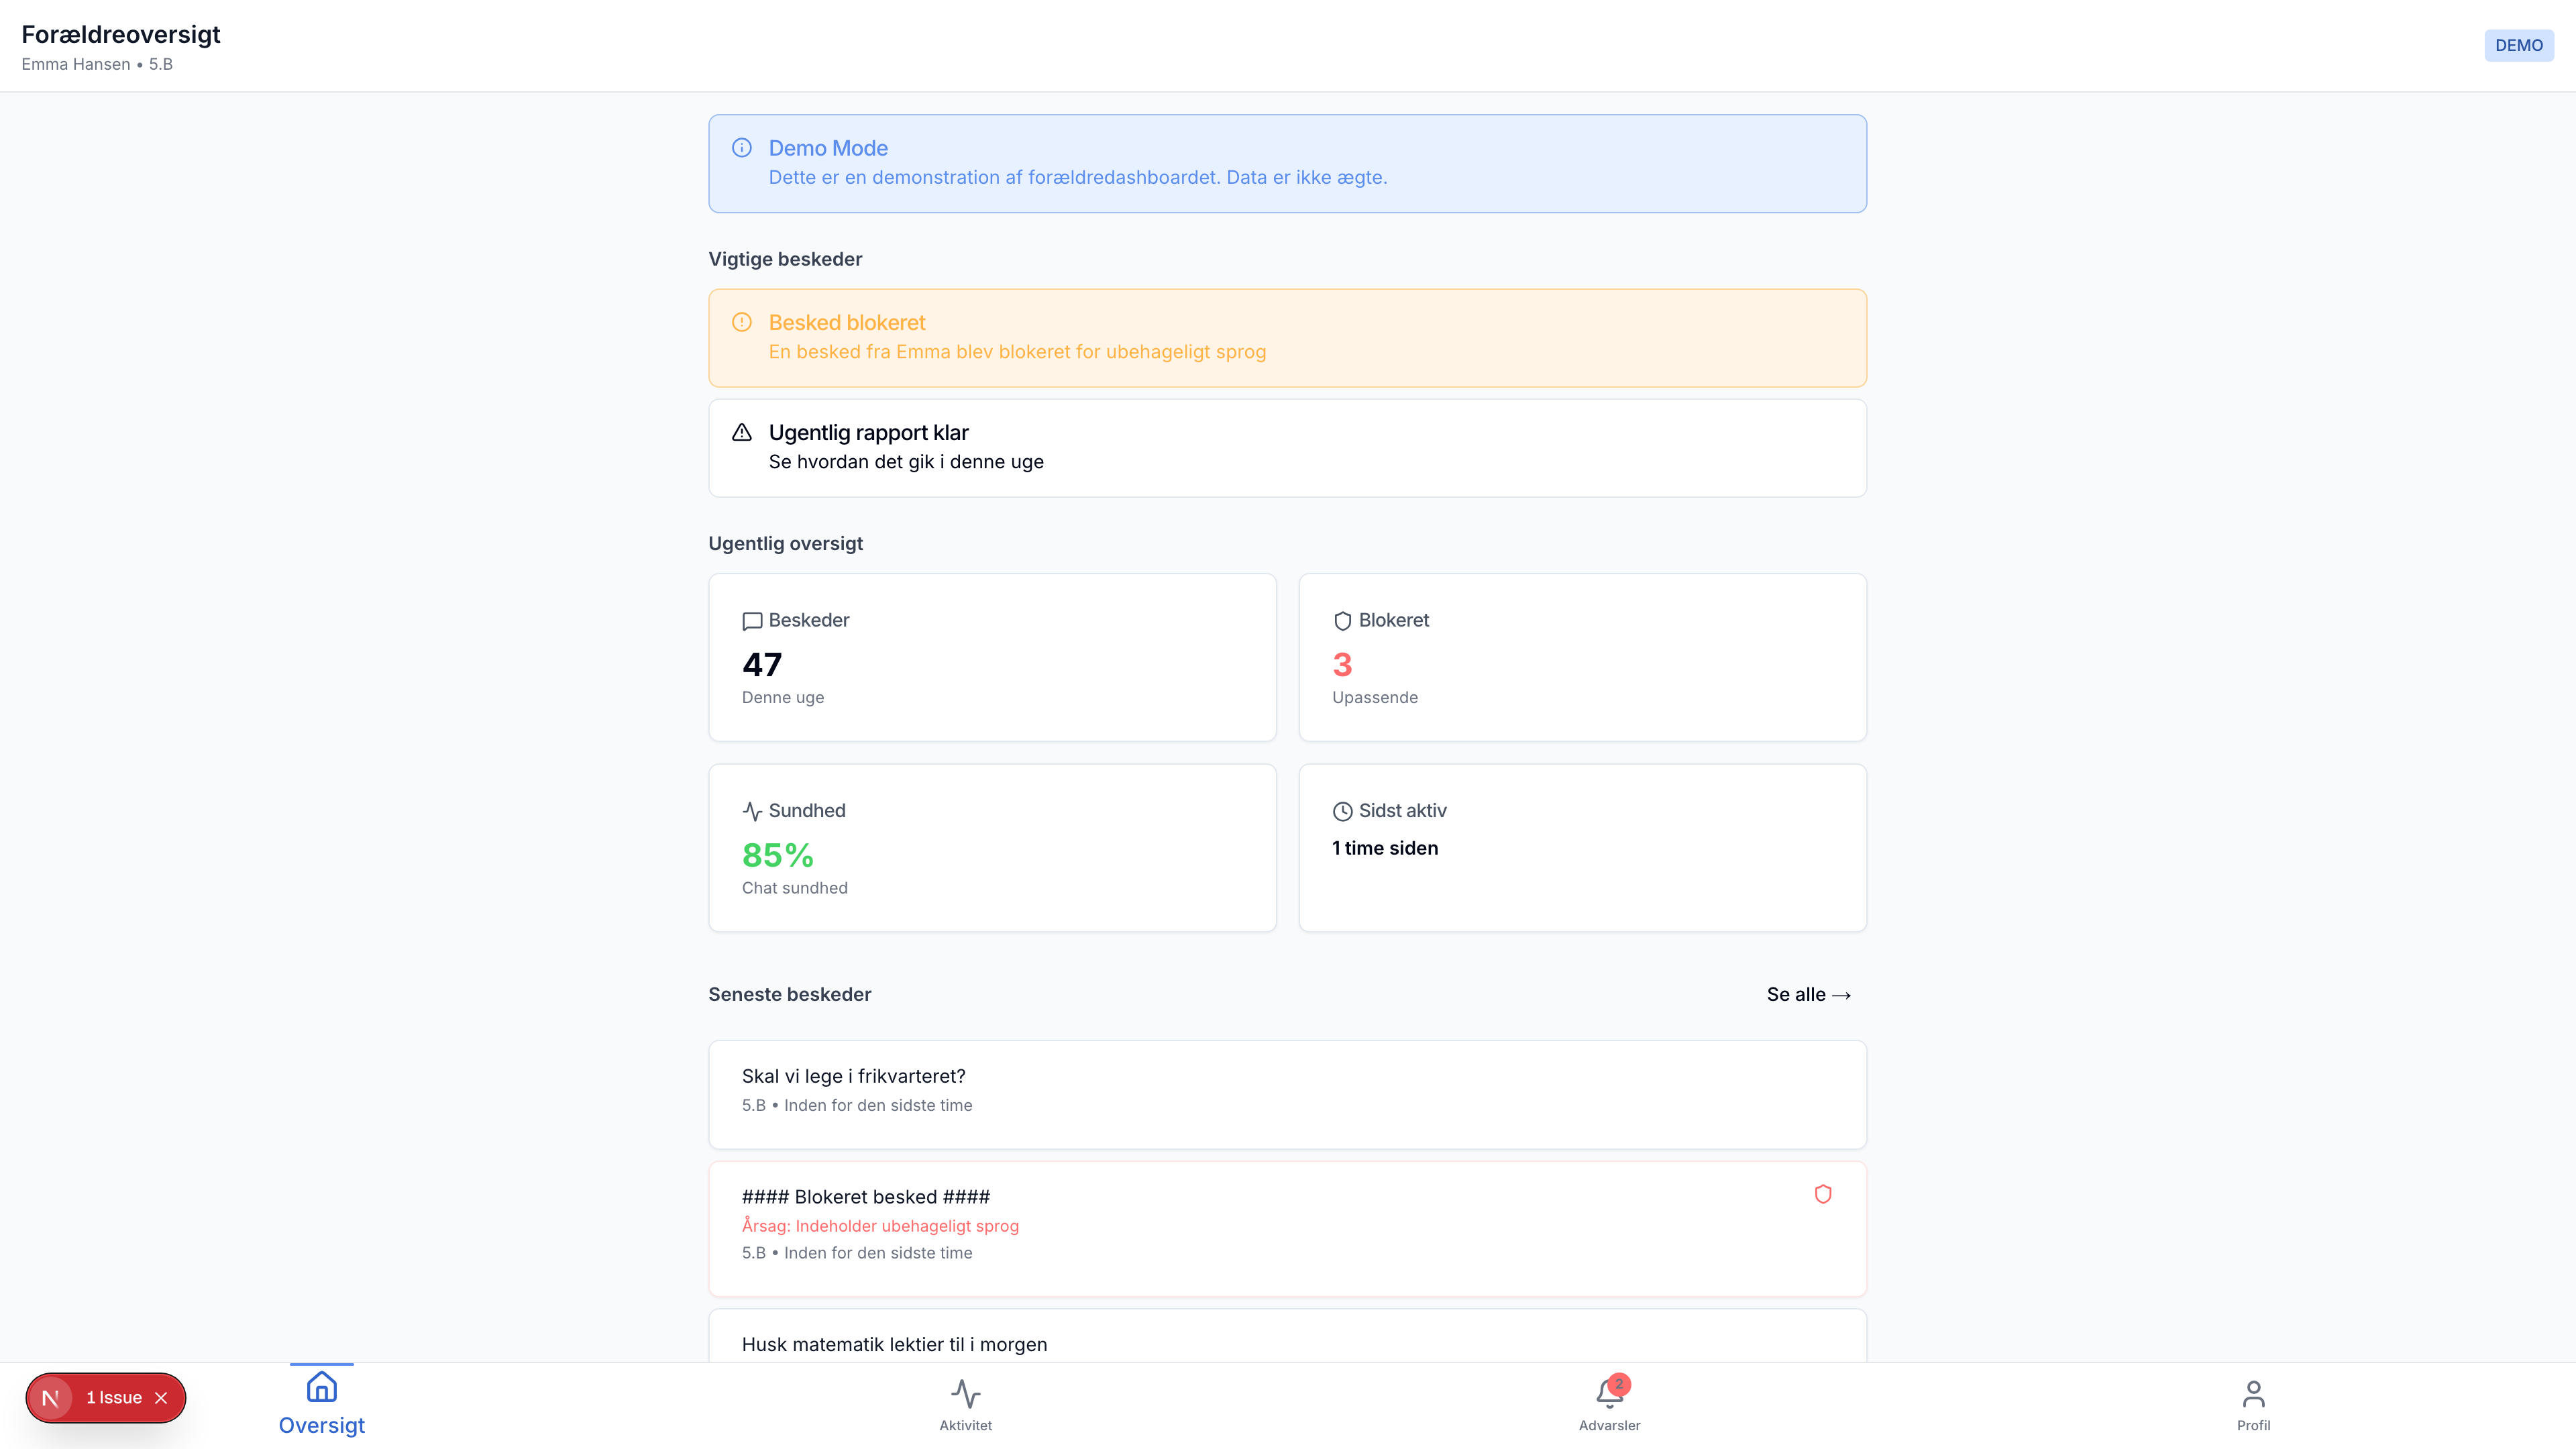Screen dimensions: 2576x1449
Task: Open message 'Skal vi lege i frikvarteret?'
Action: (x=1287, y=1094)
